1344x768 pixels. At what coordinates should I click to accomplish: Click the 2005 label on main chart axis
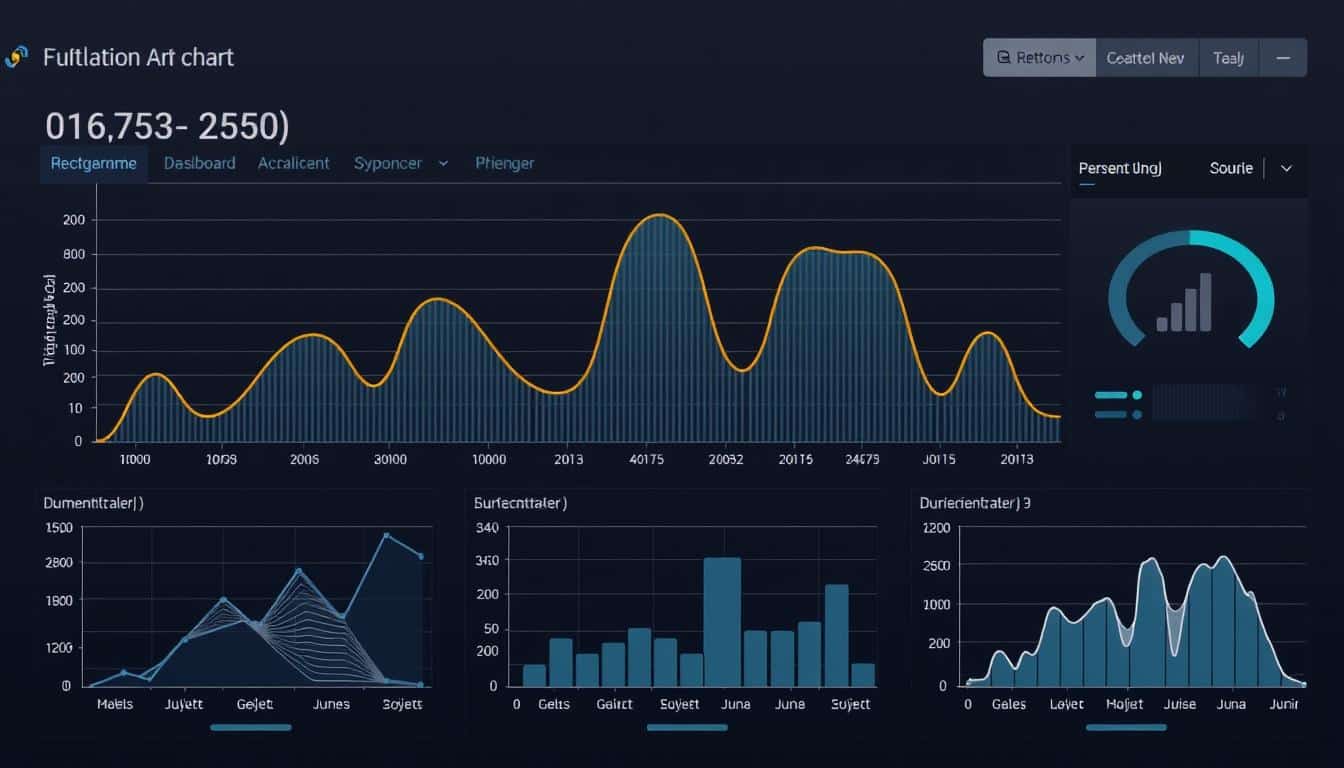point(304,460)
